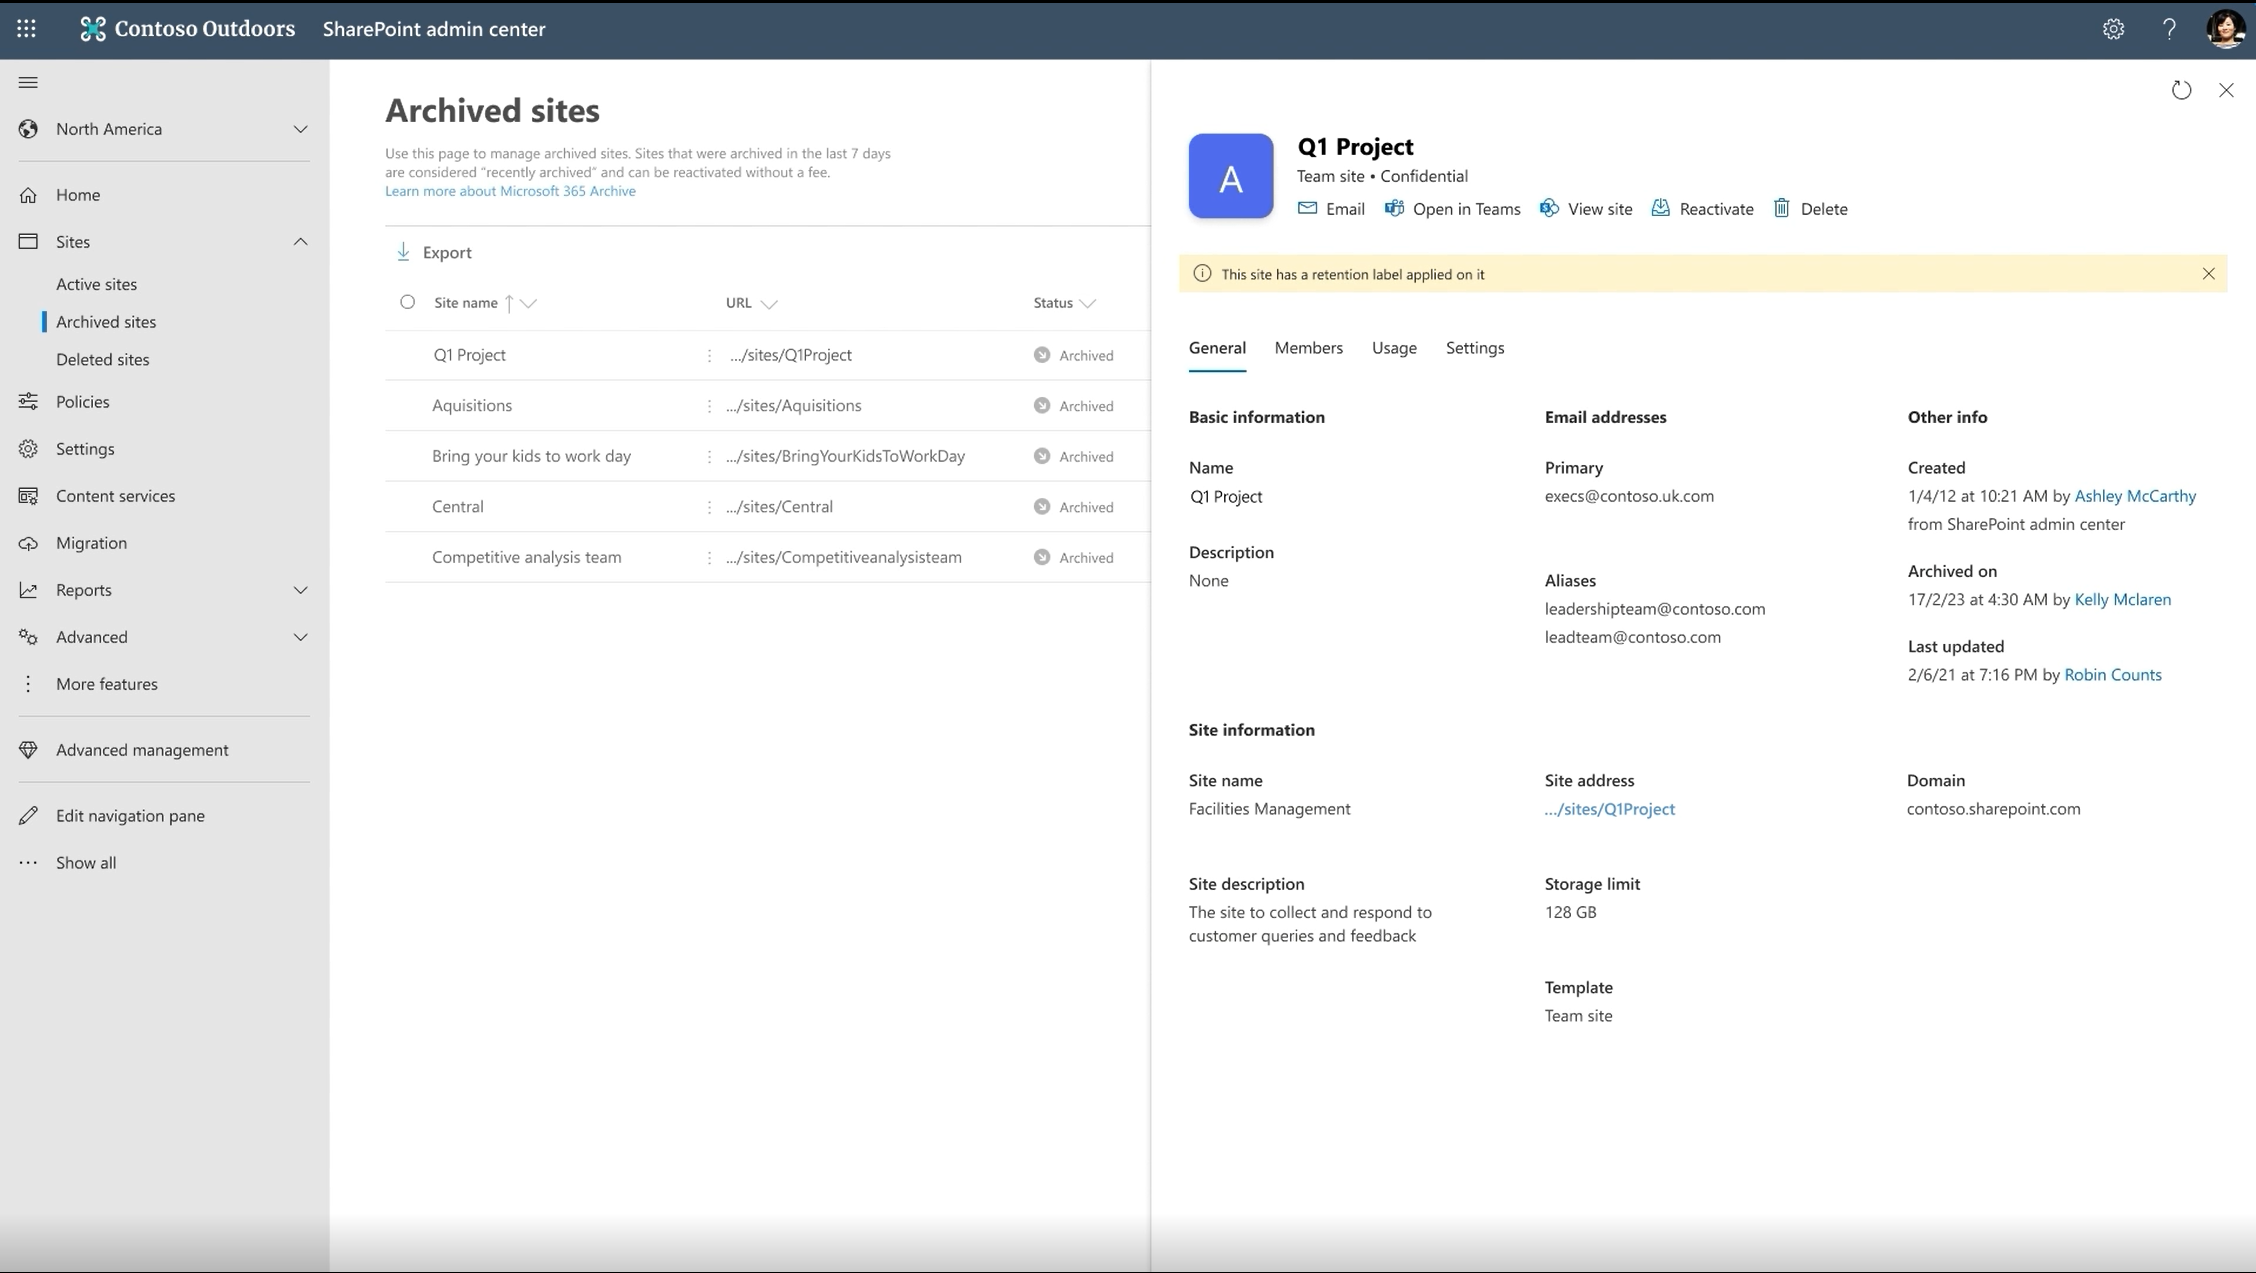Switch to the Settings tab
This screenshot has width=2256, height=1273.
pos(1475,347)
